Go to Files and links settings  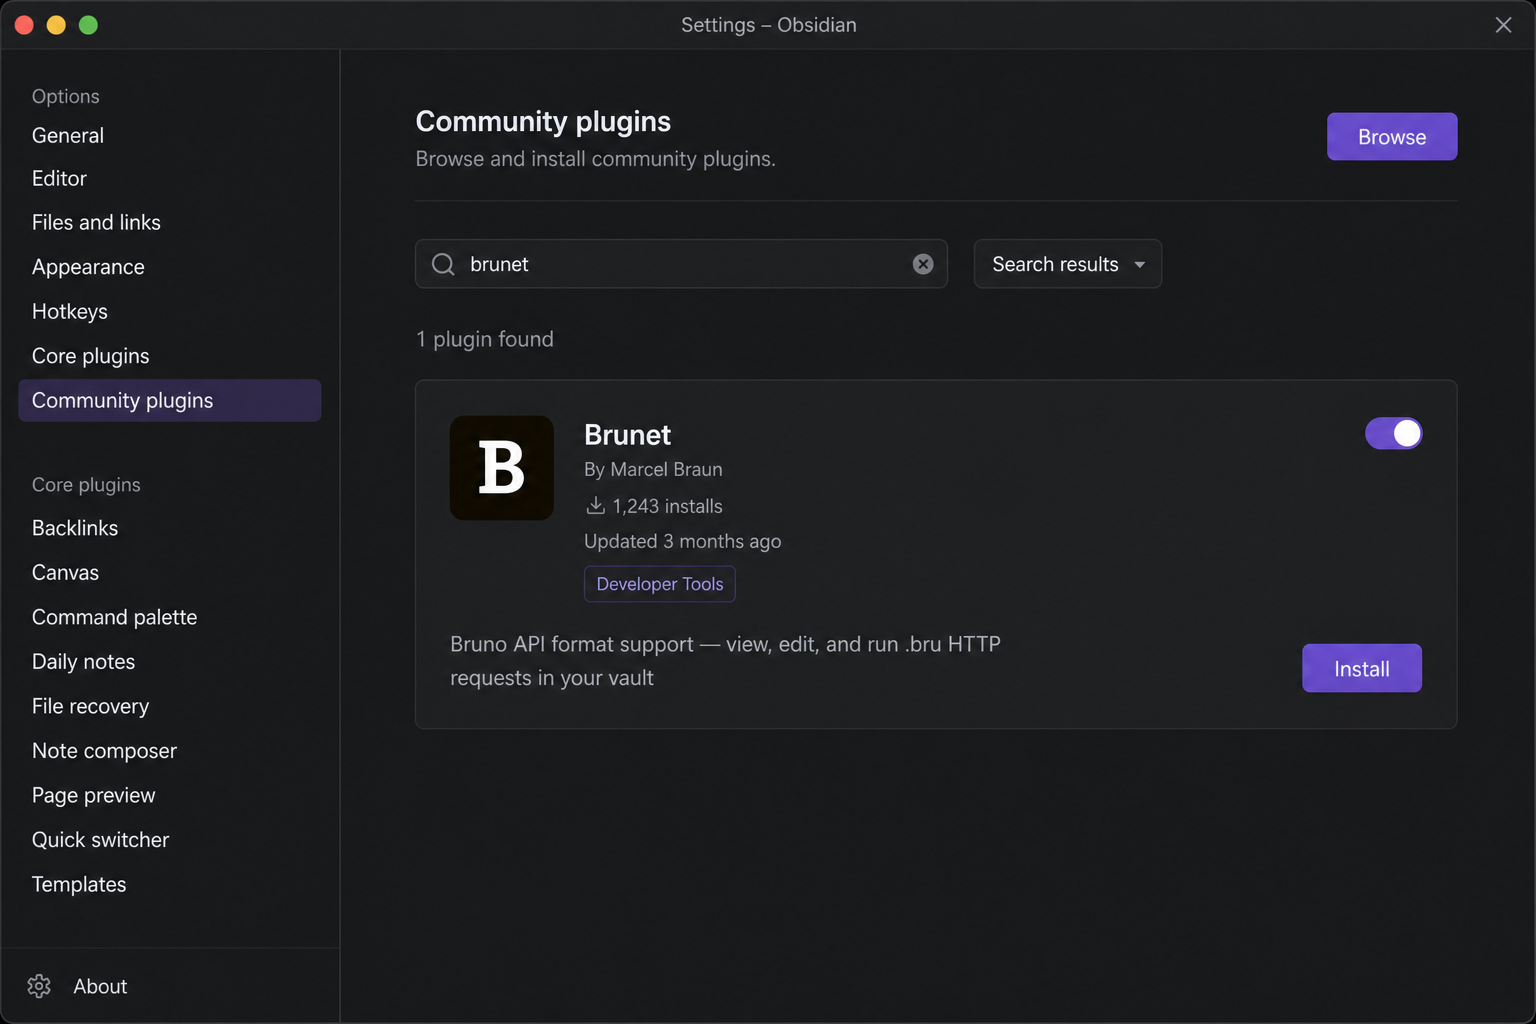click(x=96, y=222)
